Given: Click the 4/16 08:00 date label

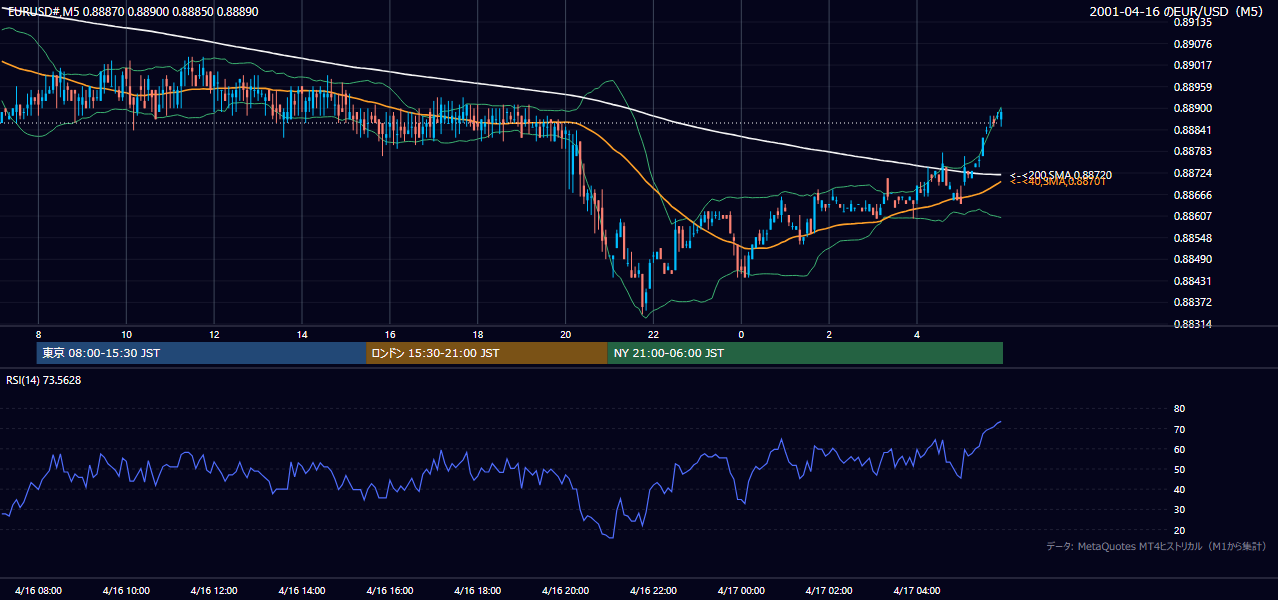Looking at the screenshot, I should [x=38, y=590].
